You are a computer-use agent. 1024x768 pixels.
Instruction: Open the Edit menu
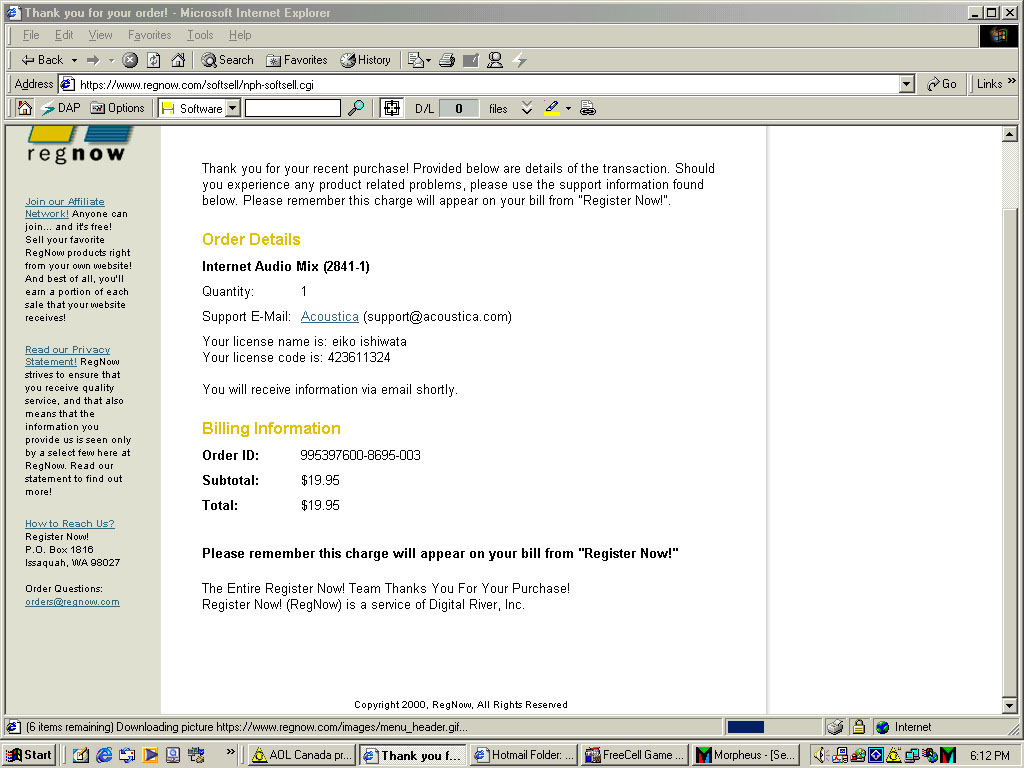[x=64, y=35]
